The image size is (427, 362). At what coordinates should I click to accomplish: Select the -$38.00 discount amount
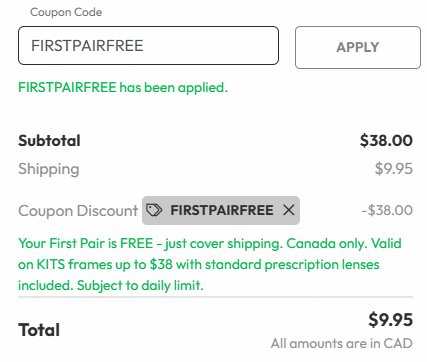click(387, 210)
